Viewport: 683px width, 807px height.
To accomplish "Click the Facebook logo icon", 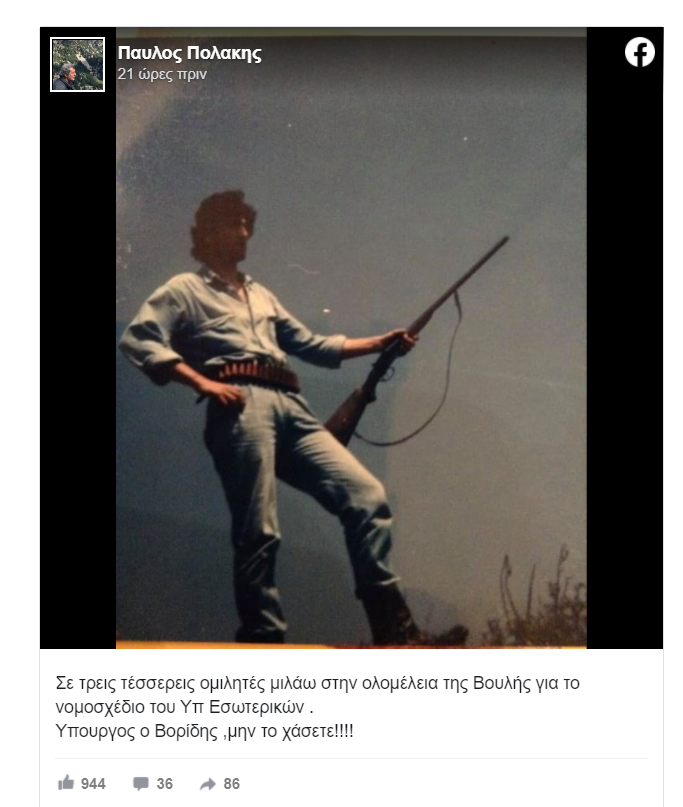I will pyautogui.click(x=640, y=52).
